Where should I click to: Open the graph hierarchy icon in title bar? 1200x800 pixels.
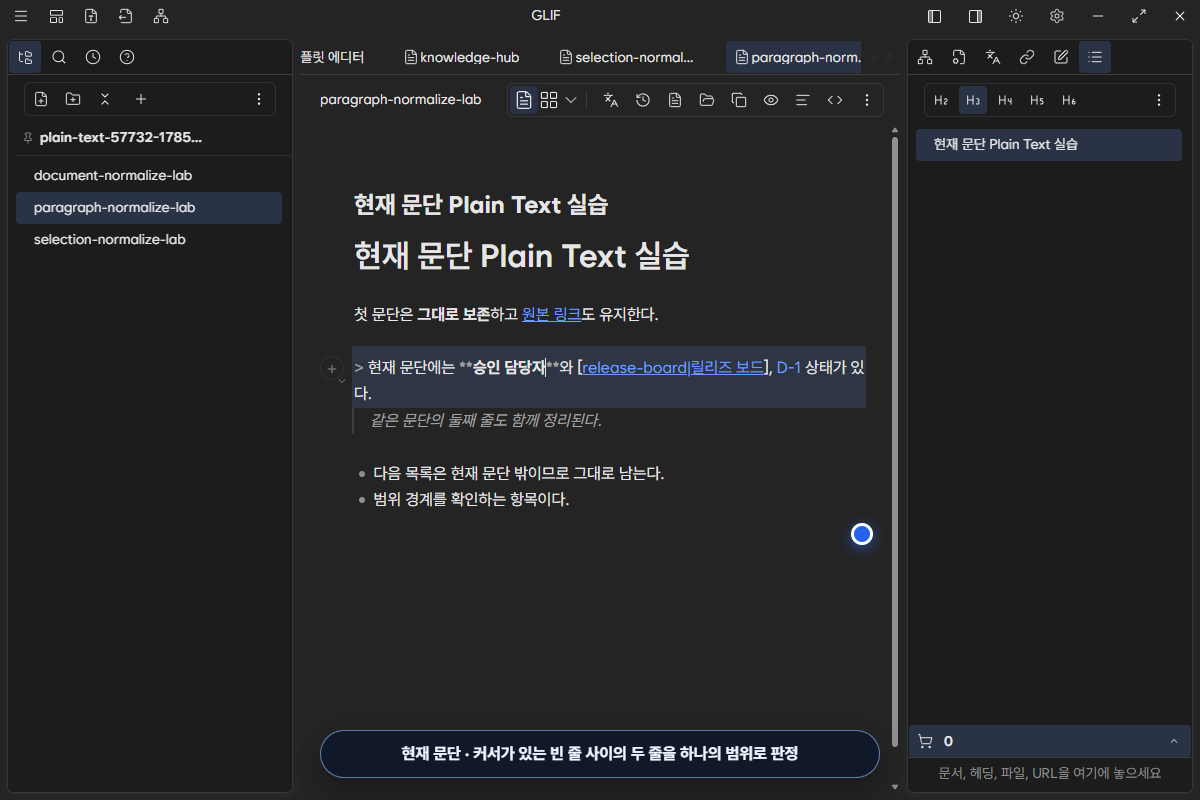pos(161,16)
